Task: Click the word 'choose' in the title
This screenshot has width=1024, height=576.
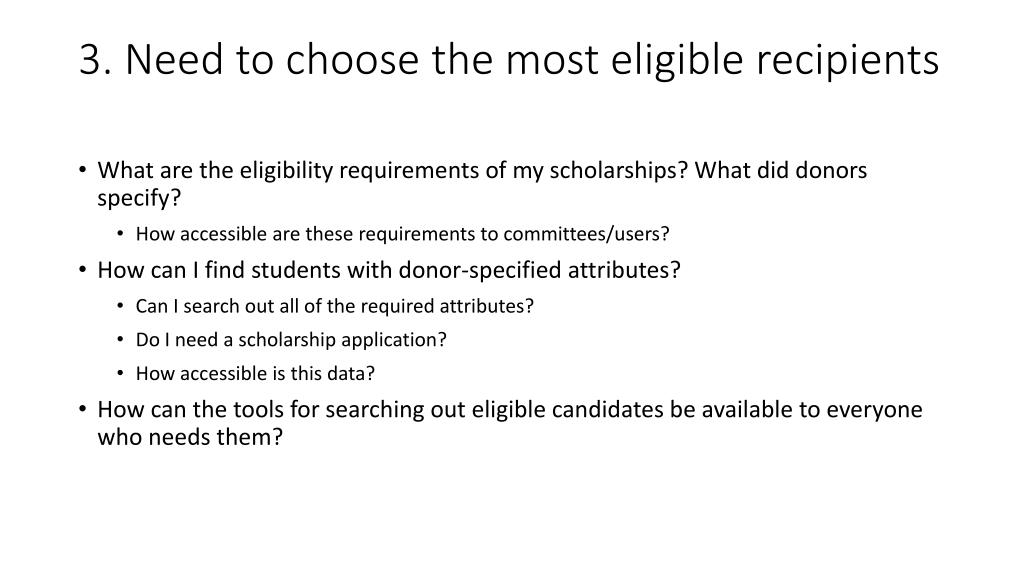Action: (x=352, y=59)
